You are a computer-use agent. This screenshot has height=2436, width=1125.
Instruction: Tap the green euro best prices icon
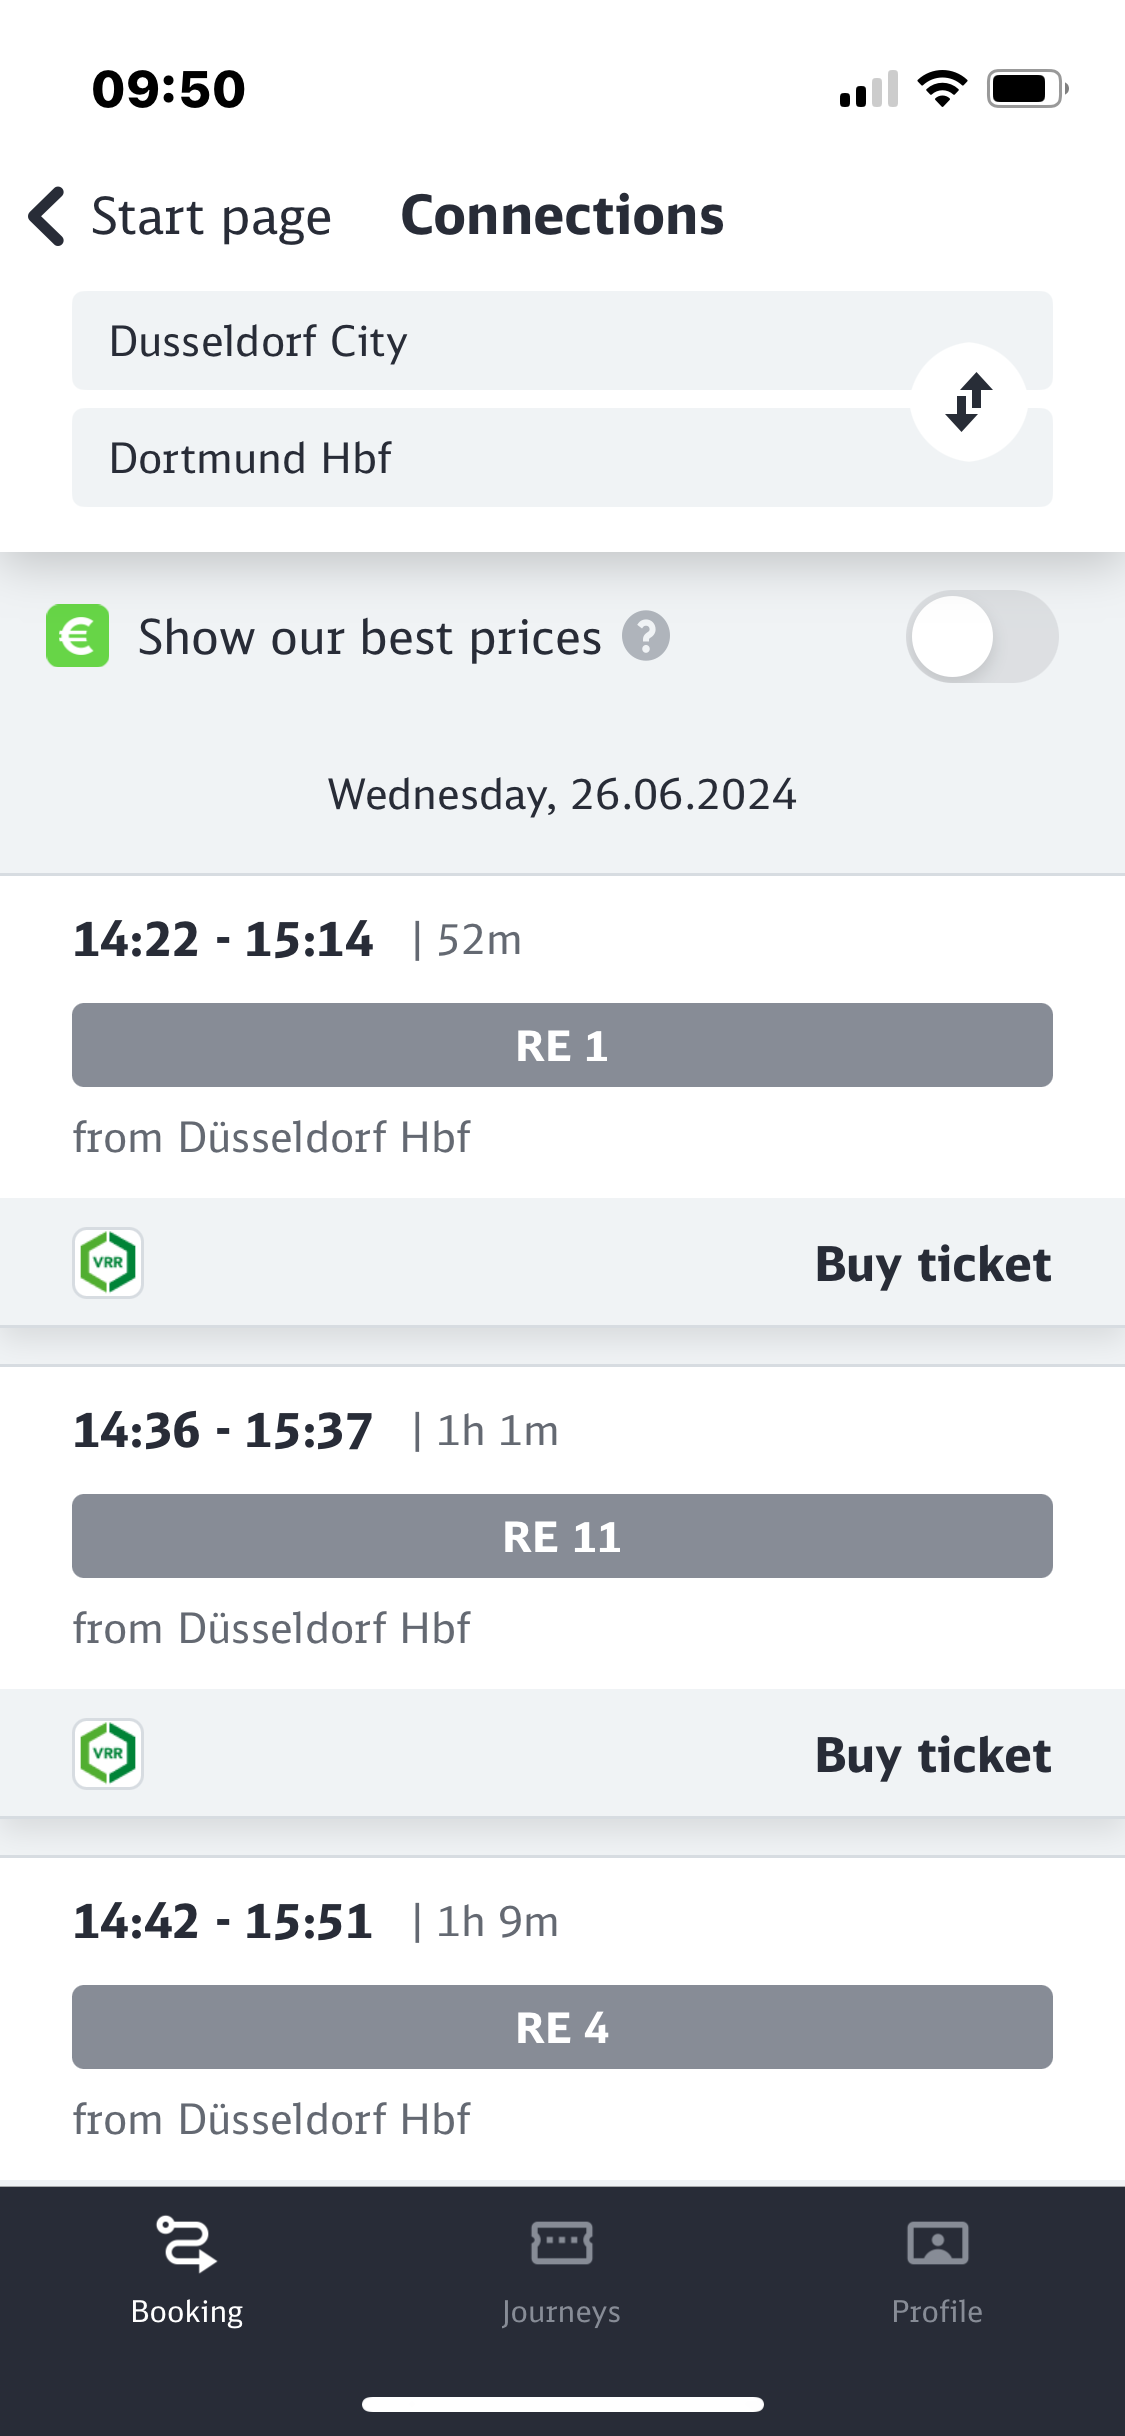click(x=77, y=636)
